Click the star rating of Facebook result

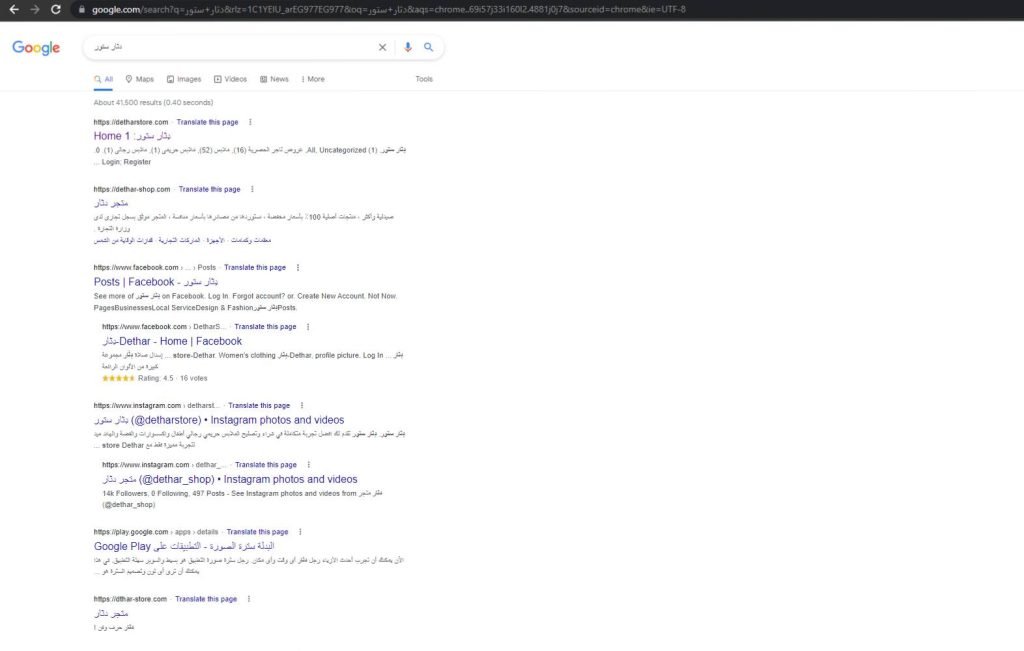pyautogui.click(x=118, y=378)
